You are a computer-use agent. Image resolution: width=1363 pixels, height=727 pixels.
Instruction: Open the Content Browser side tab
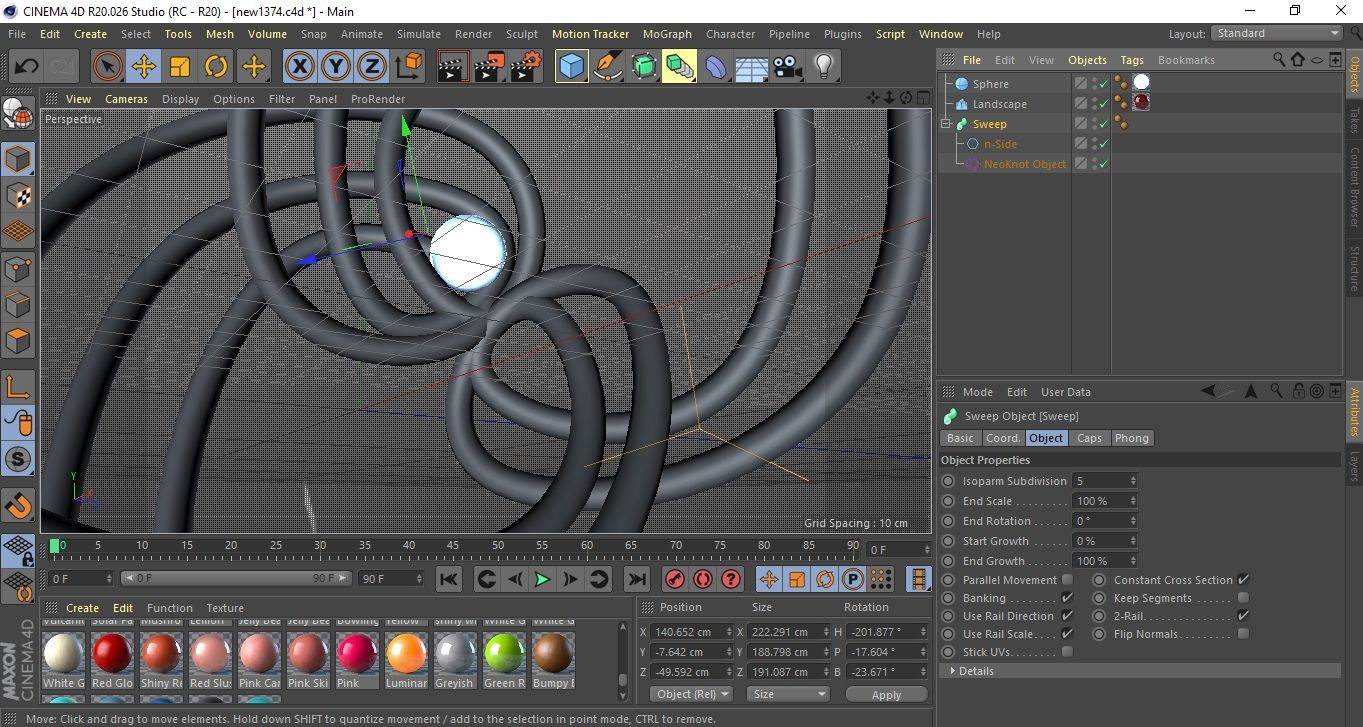(1354, 187)
